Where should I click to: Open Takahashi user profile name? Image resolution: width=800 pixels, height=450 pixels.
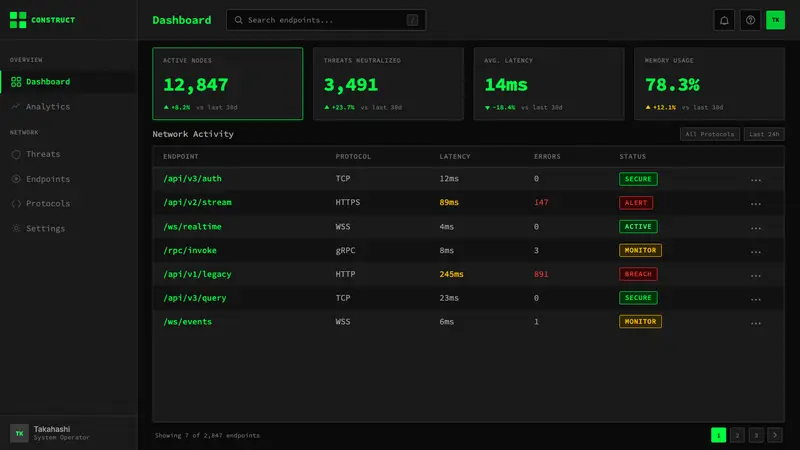(x=52, y=429)
